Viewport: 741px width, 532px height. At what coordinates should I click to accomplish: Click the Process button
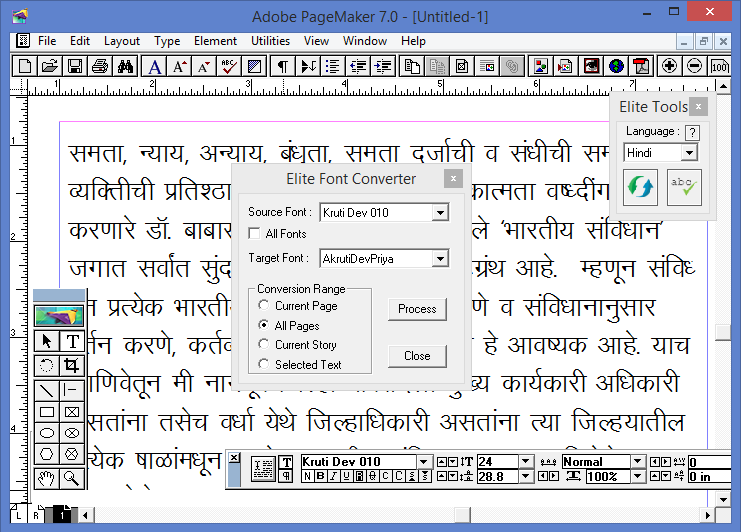pos(417,309)
